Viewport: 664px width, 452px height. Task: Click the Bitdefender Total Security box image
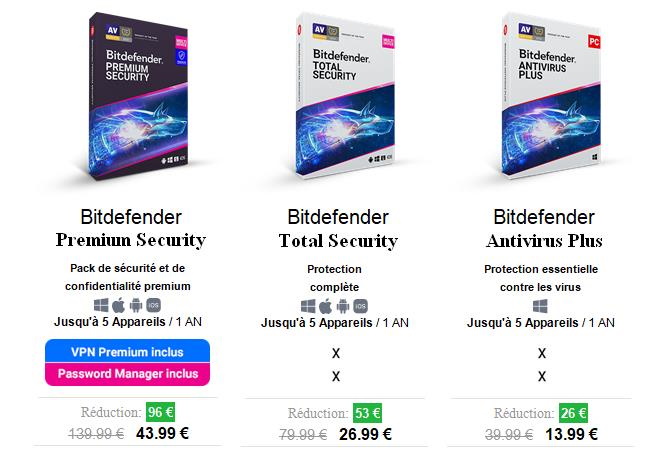click(345, 95)
